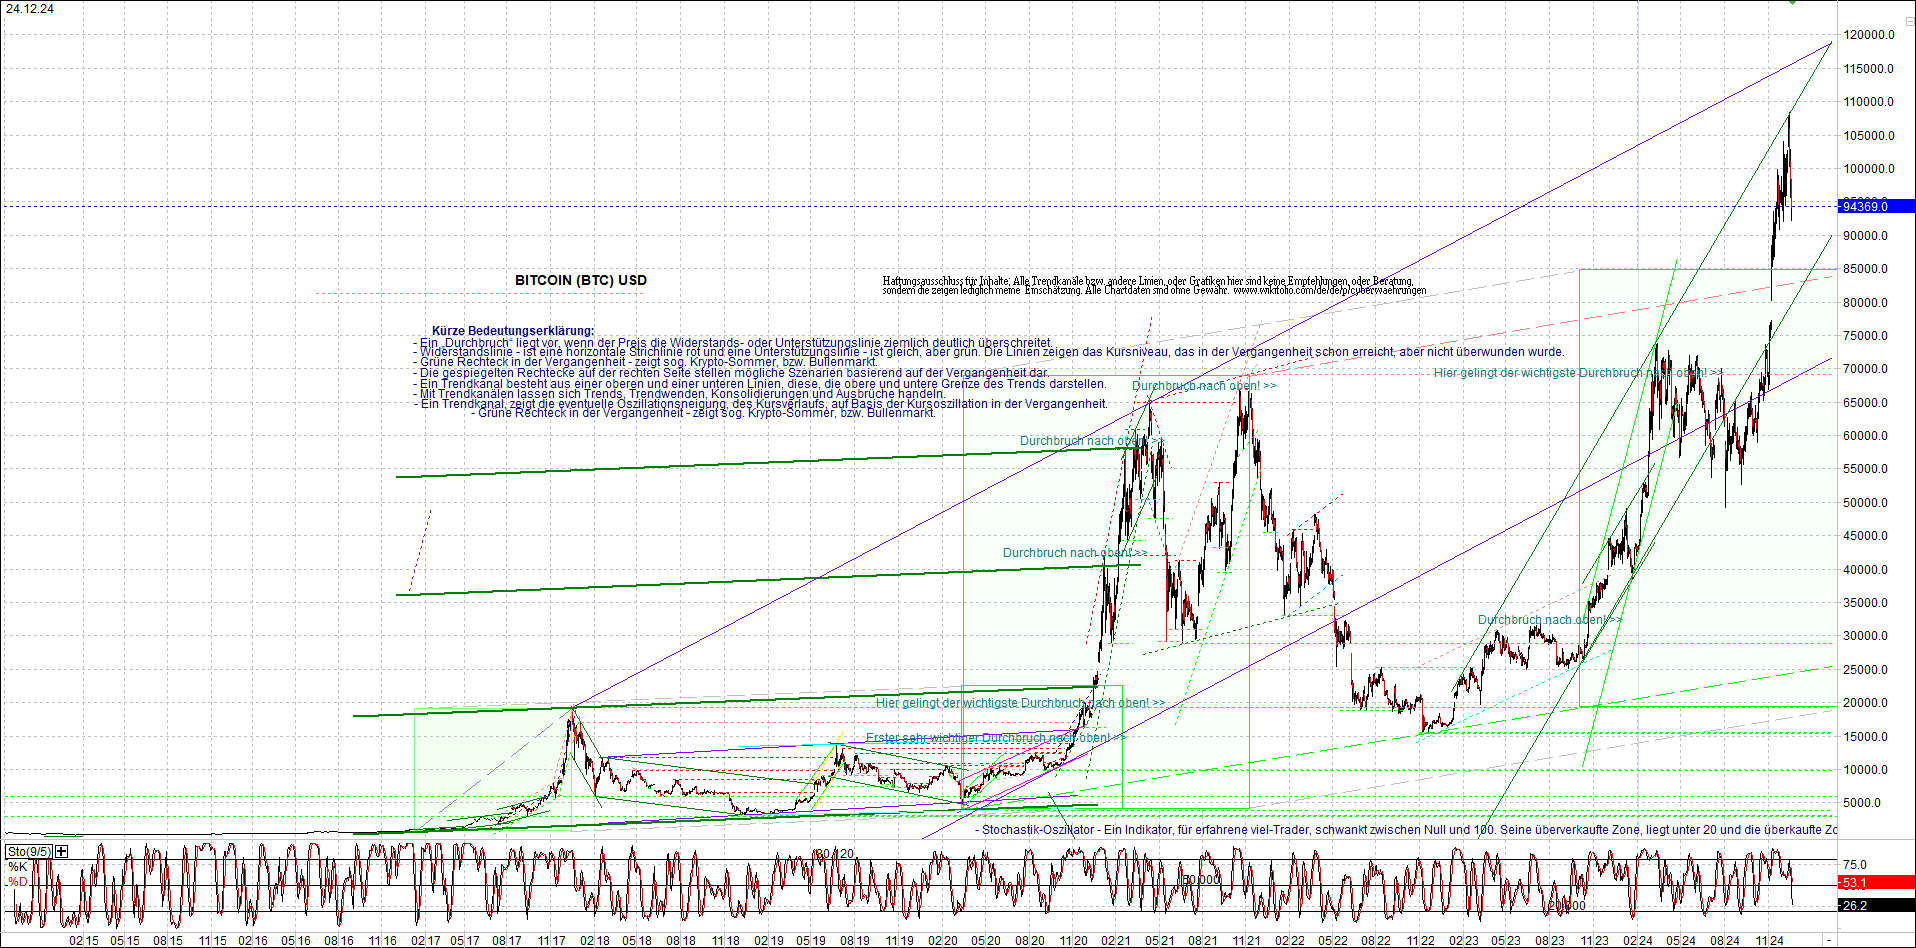Click the 120000.0 price axis label
This screenshot has width=1916, height=948.
1869,35
